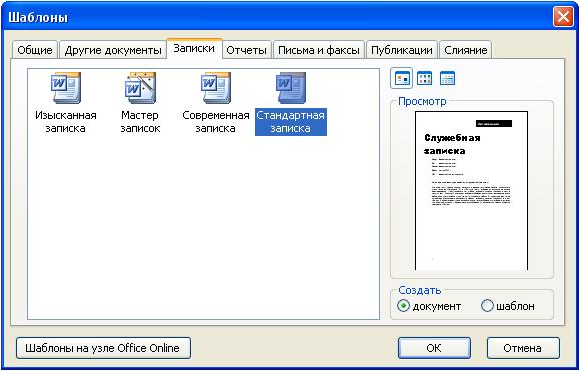Select the Стандартная записка template icon
This screenshot has height=377, width=579.
point(291,88)
